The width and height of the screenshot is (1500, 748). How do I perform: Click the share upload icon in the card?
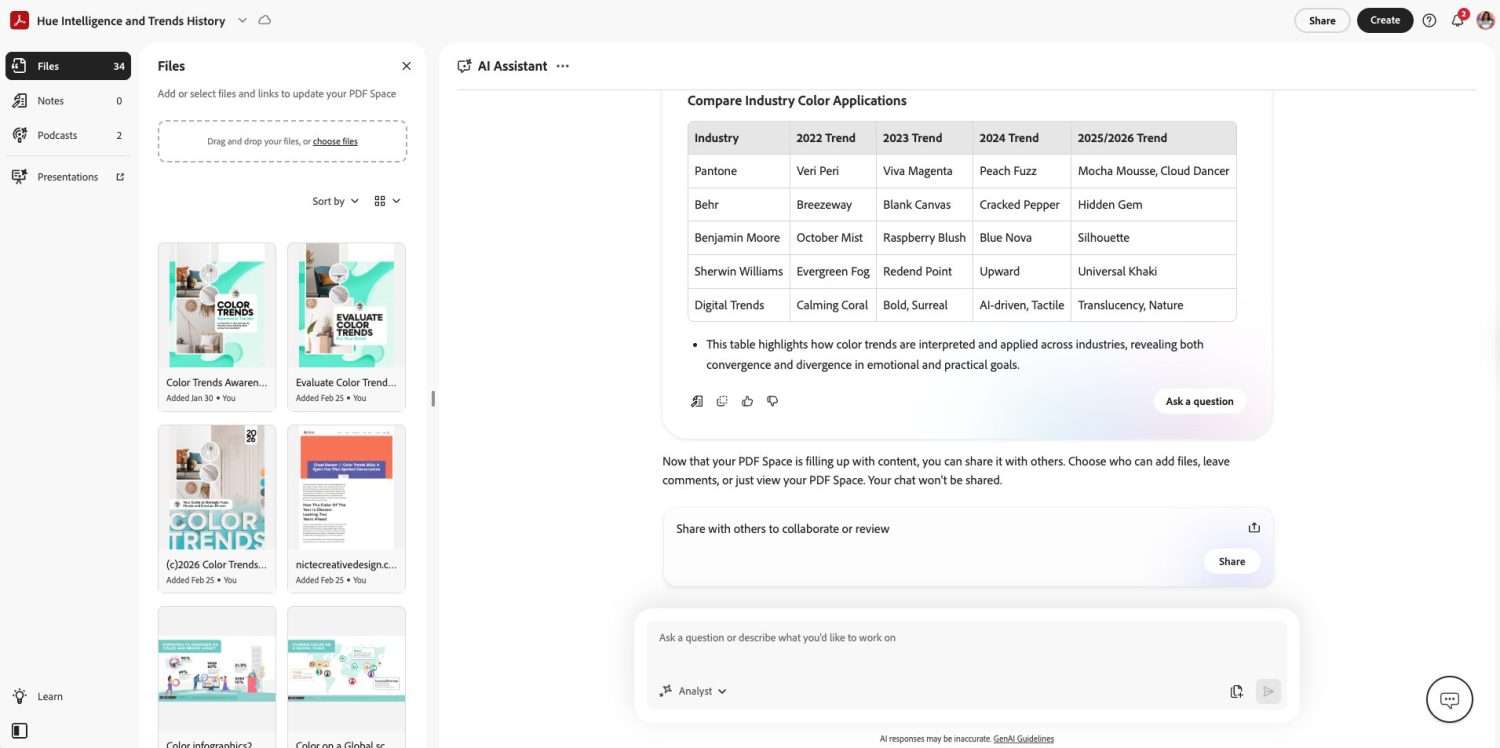[1254, 528]
